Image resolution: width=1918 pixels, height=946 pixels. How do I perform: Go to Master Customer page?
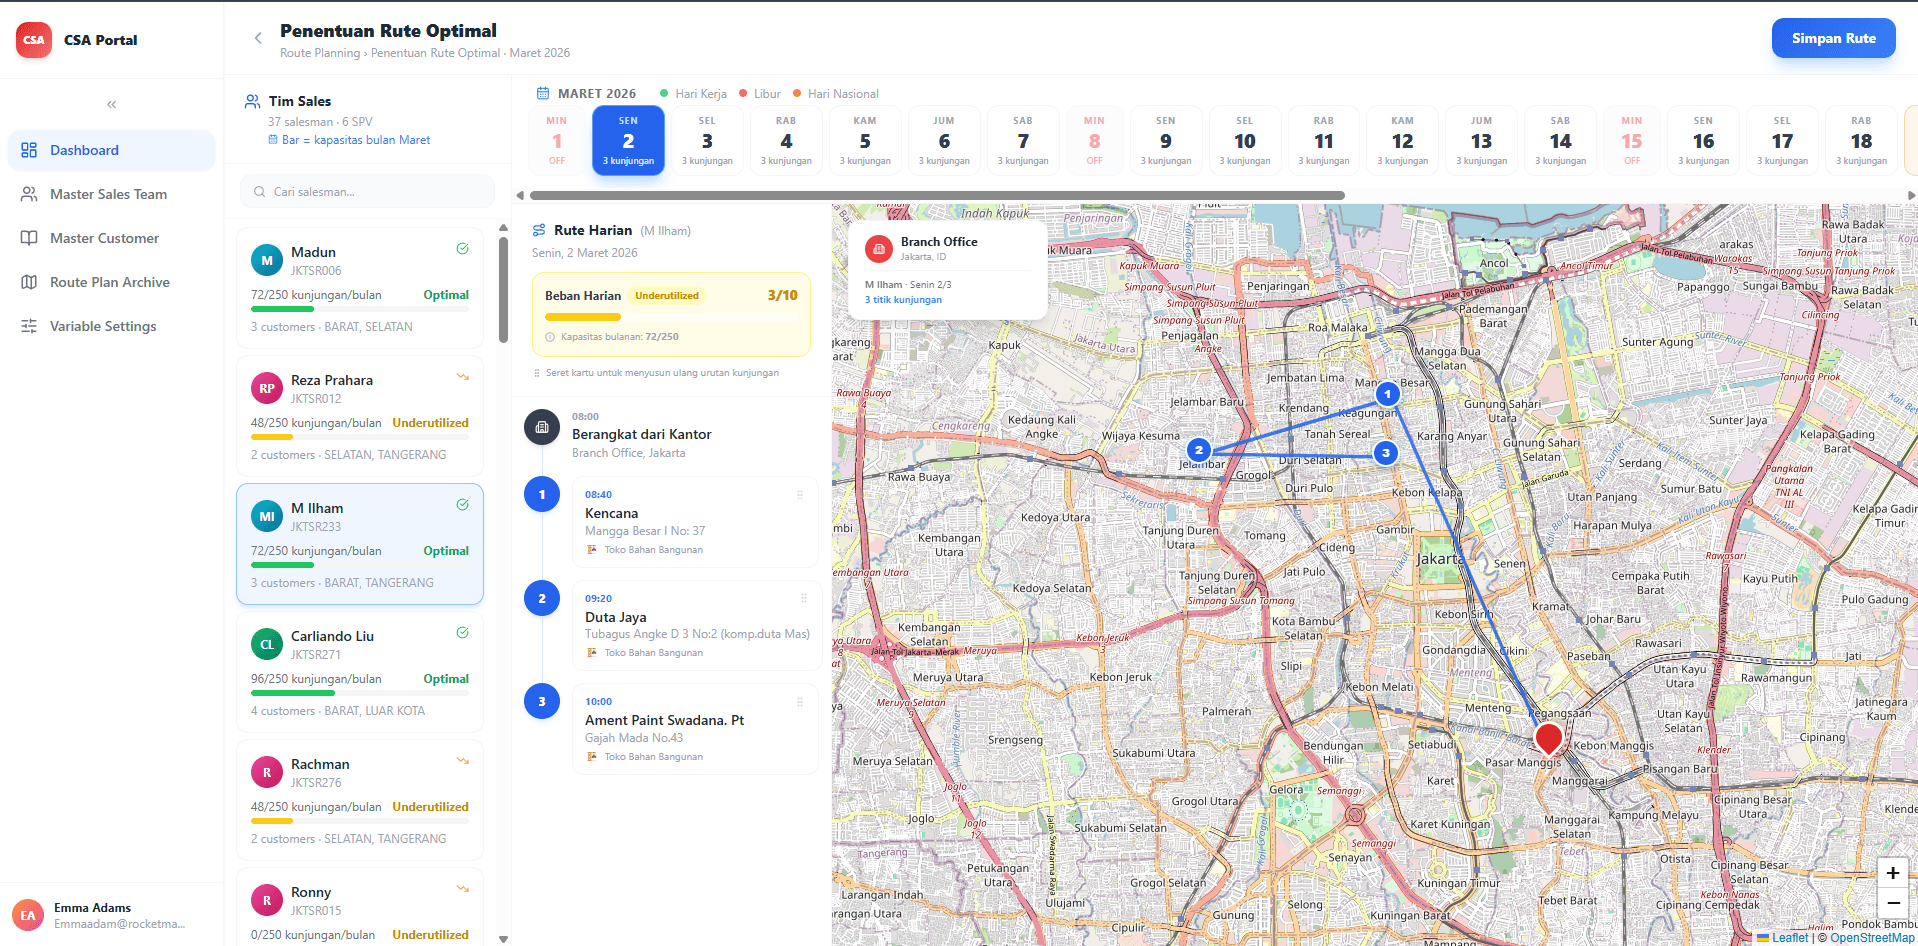[x=111, y=238]
